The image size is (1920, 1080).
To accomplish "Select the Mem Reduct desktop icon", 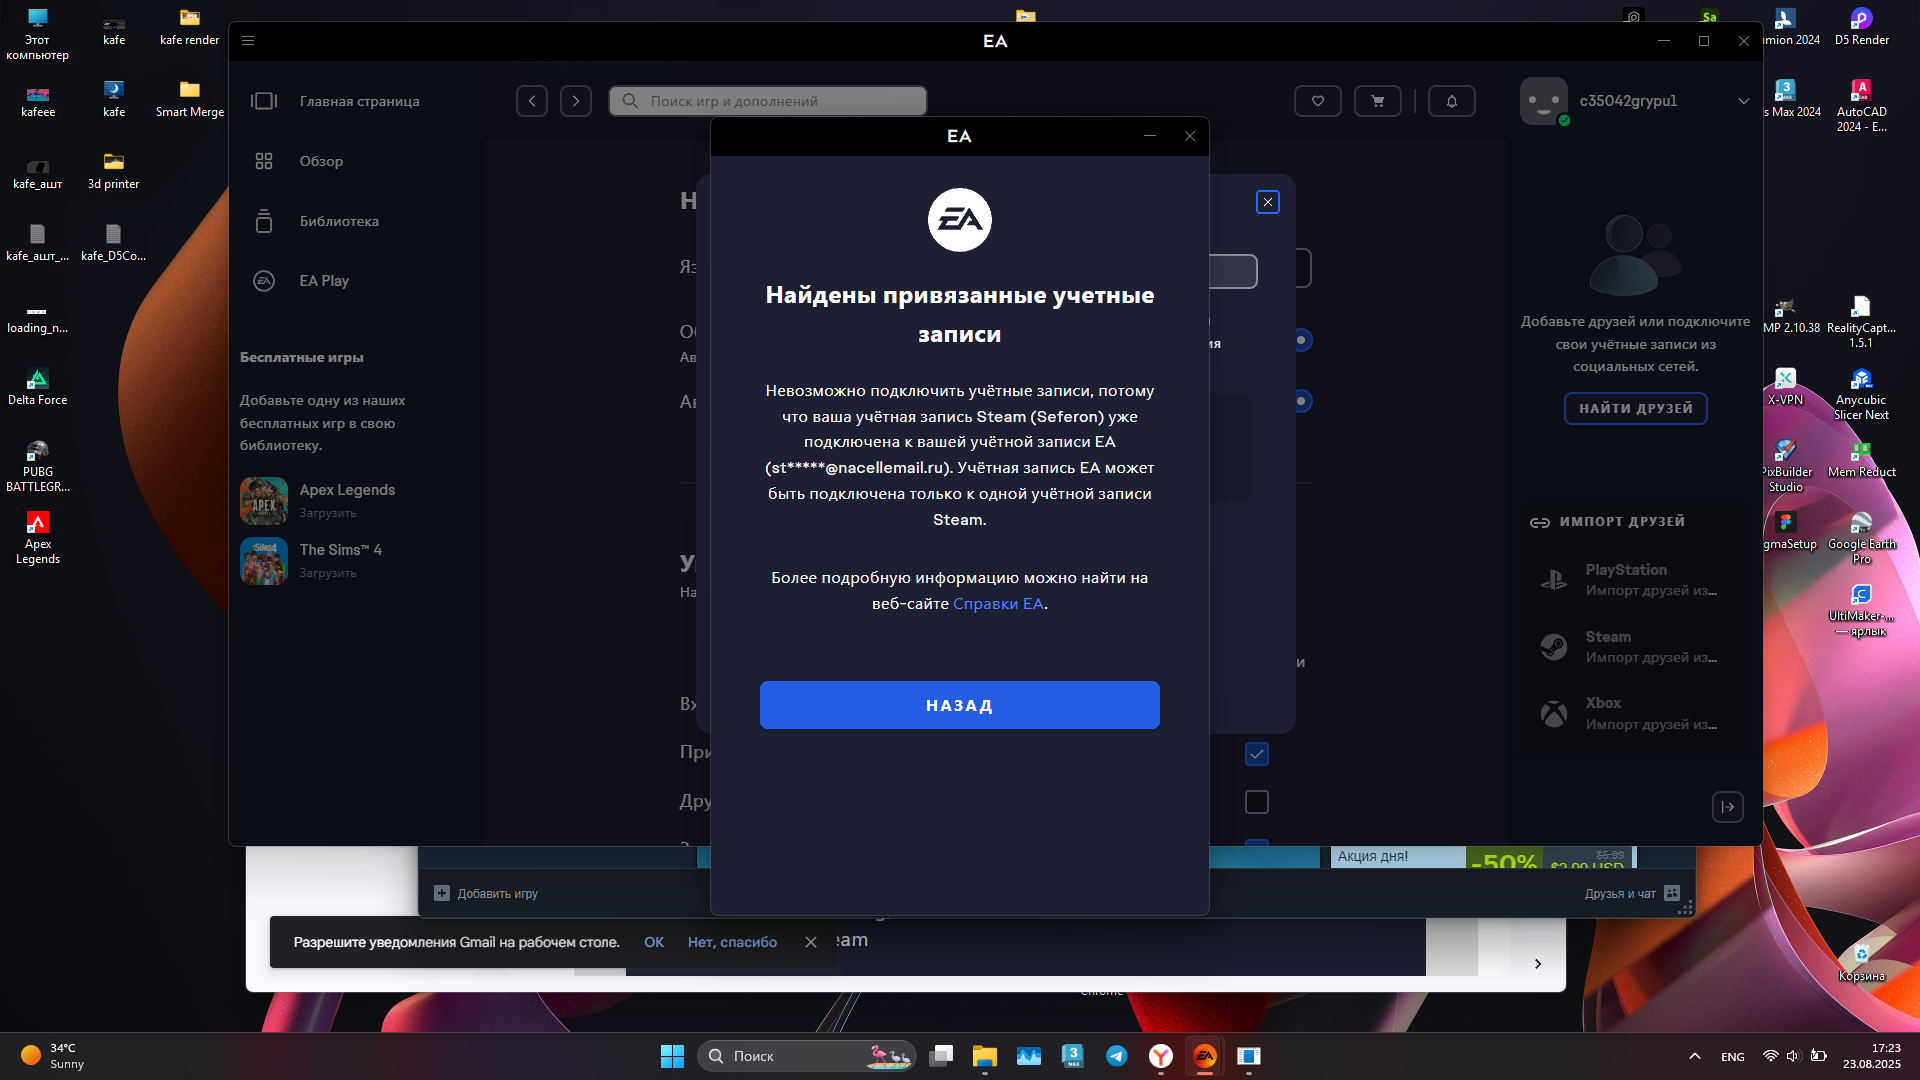I will [1861, 459].
